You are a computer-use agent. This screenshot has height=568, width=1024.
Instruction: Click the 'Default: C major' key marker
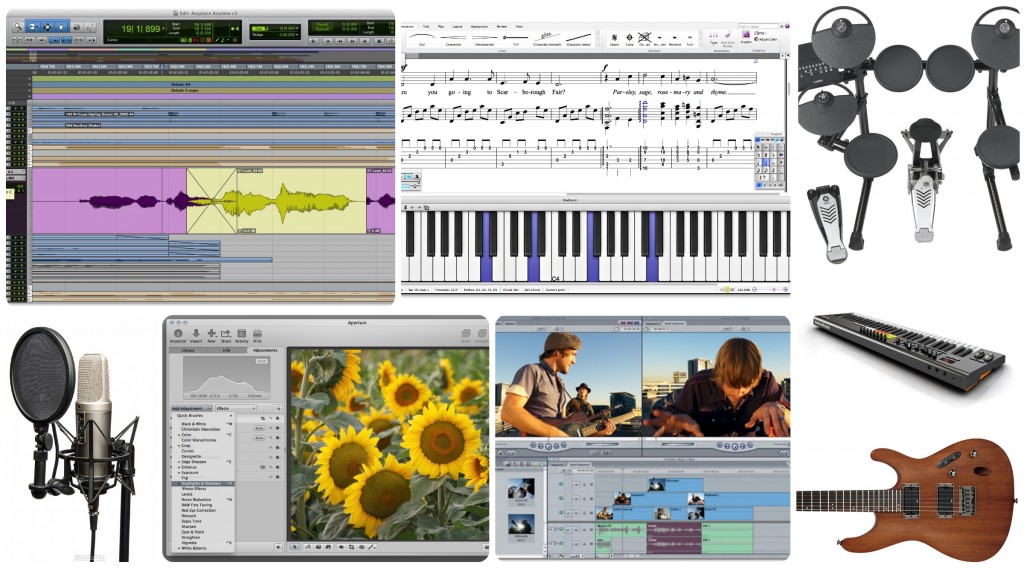184,91
